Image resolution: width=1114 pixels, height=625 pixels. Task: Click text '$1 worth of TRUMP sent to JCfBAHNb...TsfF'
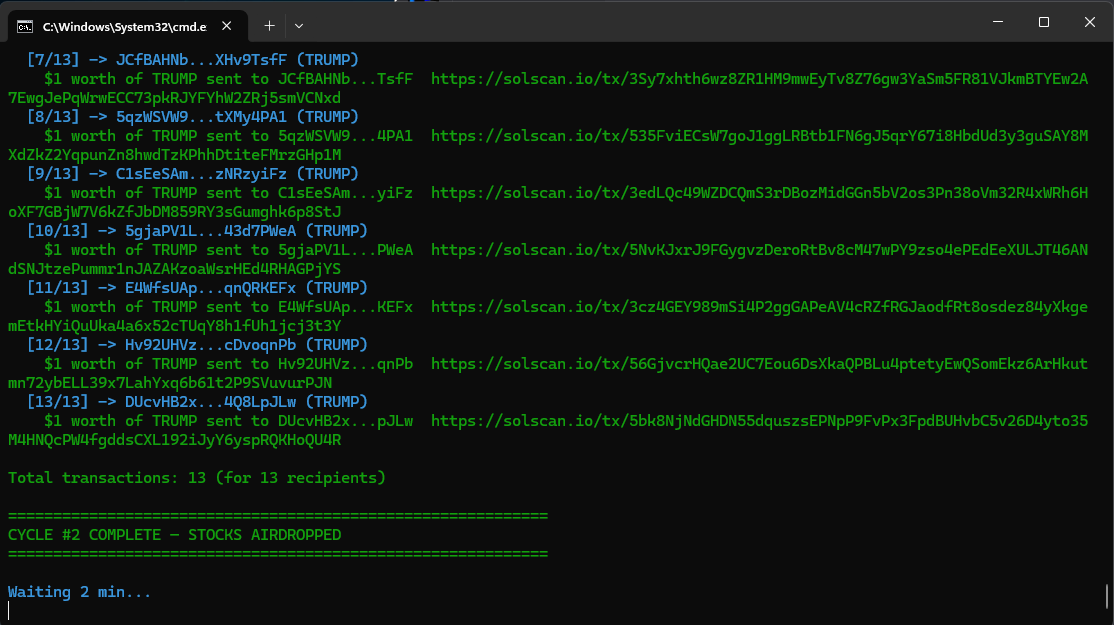click(228, 79)
